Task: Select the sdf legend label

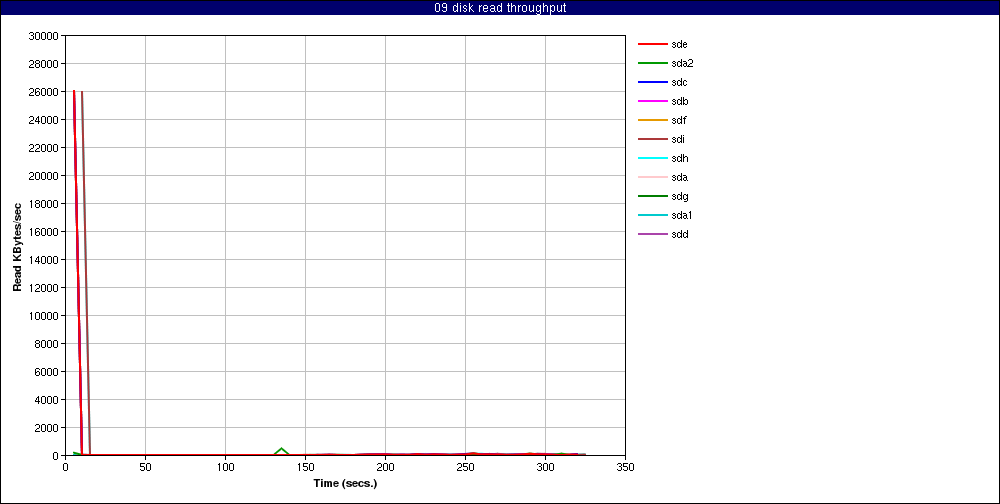Action: coord(679,120)
